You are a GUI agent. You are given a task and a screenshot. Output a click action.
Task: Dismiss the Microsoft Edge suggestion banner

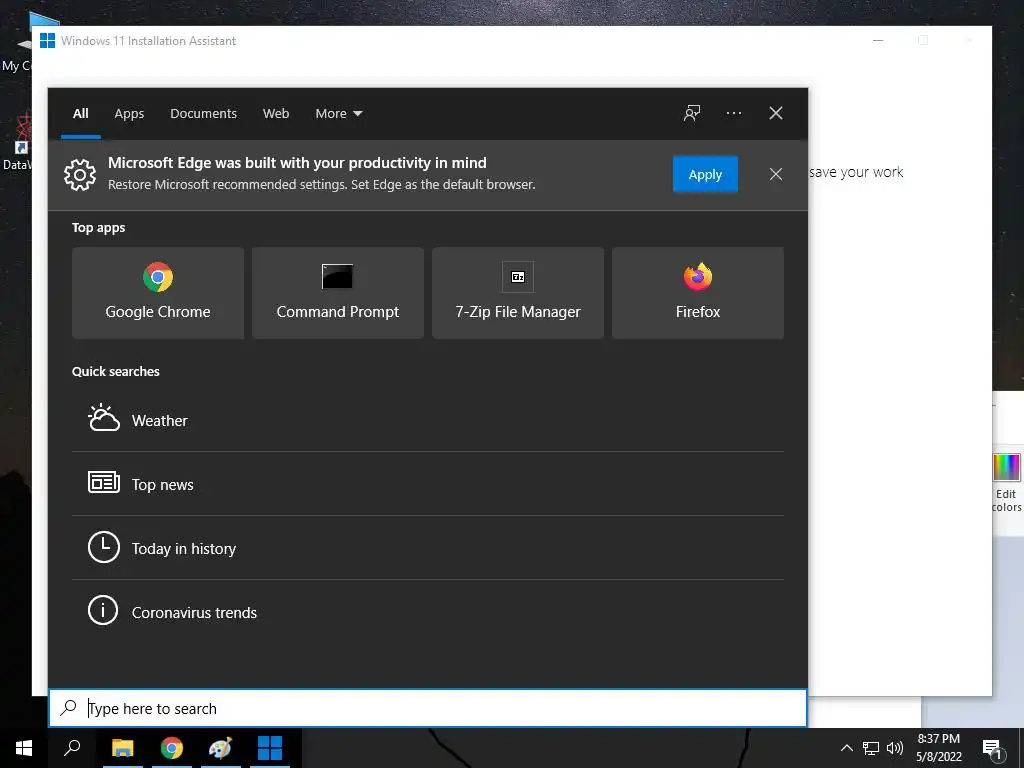point(776,174)
